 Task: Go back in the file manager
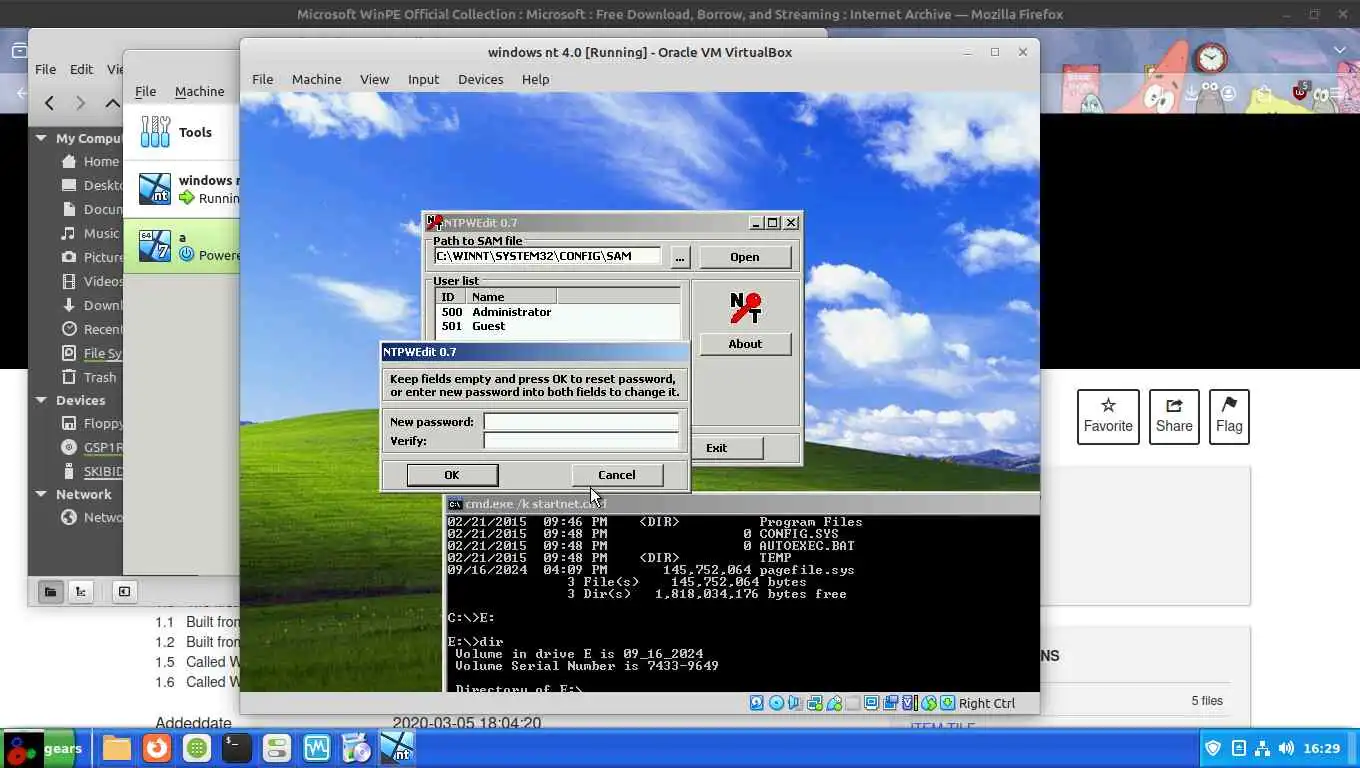click(x=49, y=103)
